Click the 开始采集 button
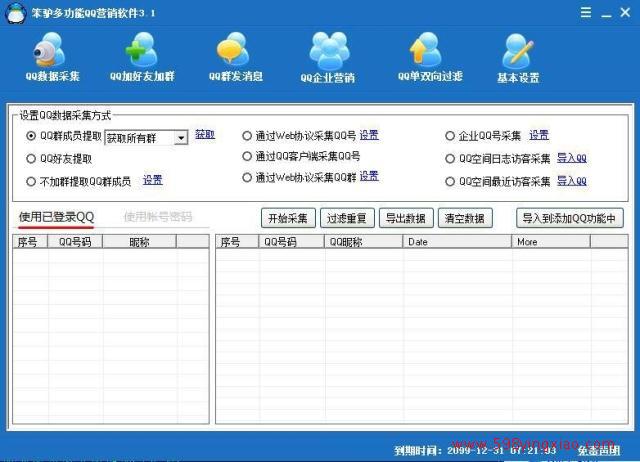 (288, 218)
